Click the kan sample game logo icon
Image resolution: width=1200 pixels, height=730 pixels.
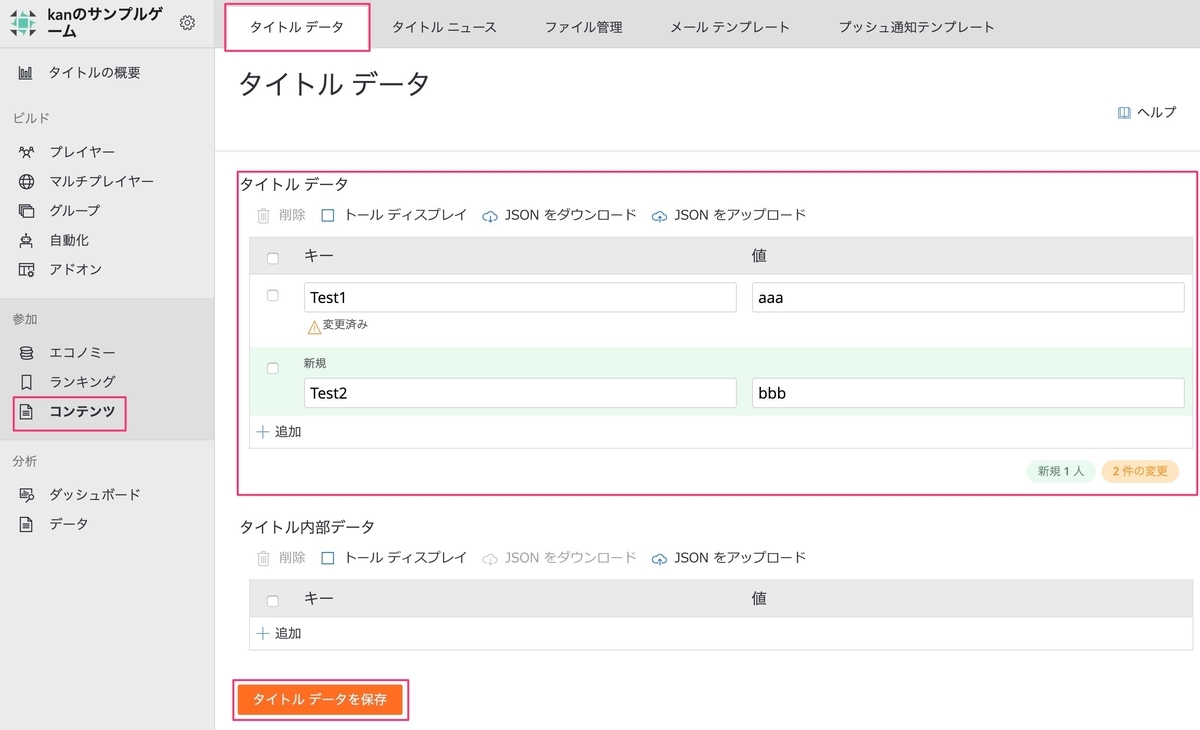(x=23, y=23)
